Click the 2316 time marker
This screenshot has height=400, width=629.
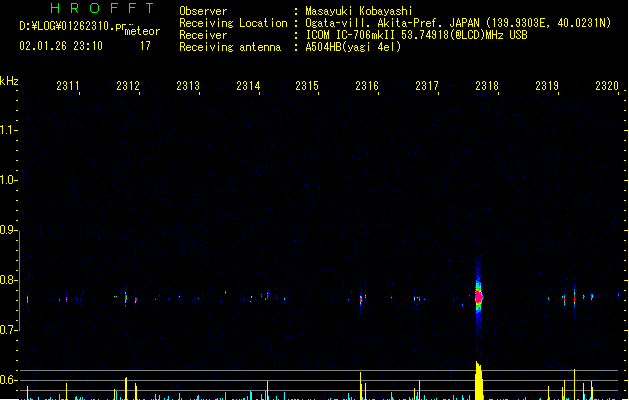click(367, 86)
